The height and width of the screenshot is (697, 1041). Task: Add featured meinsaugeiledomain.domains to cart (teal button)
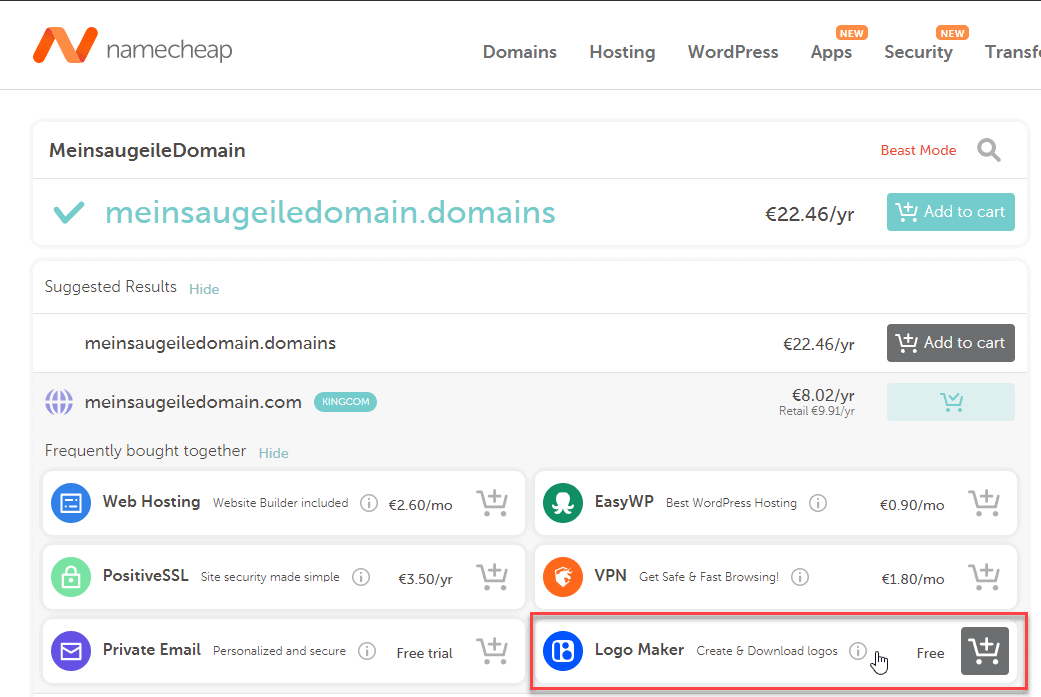950,212
